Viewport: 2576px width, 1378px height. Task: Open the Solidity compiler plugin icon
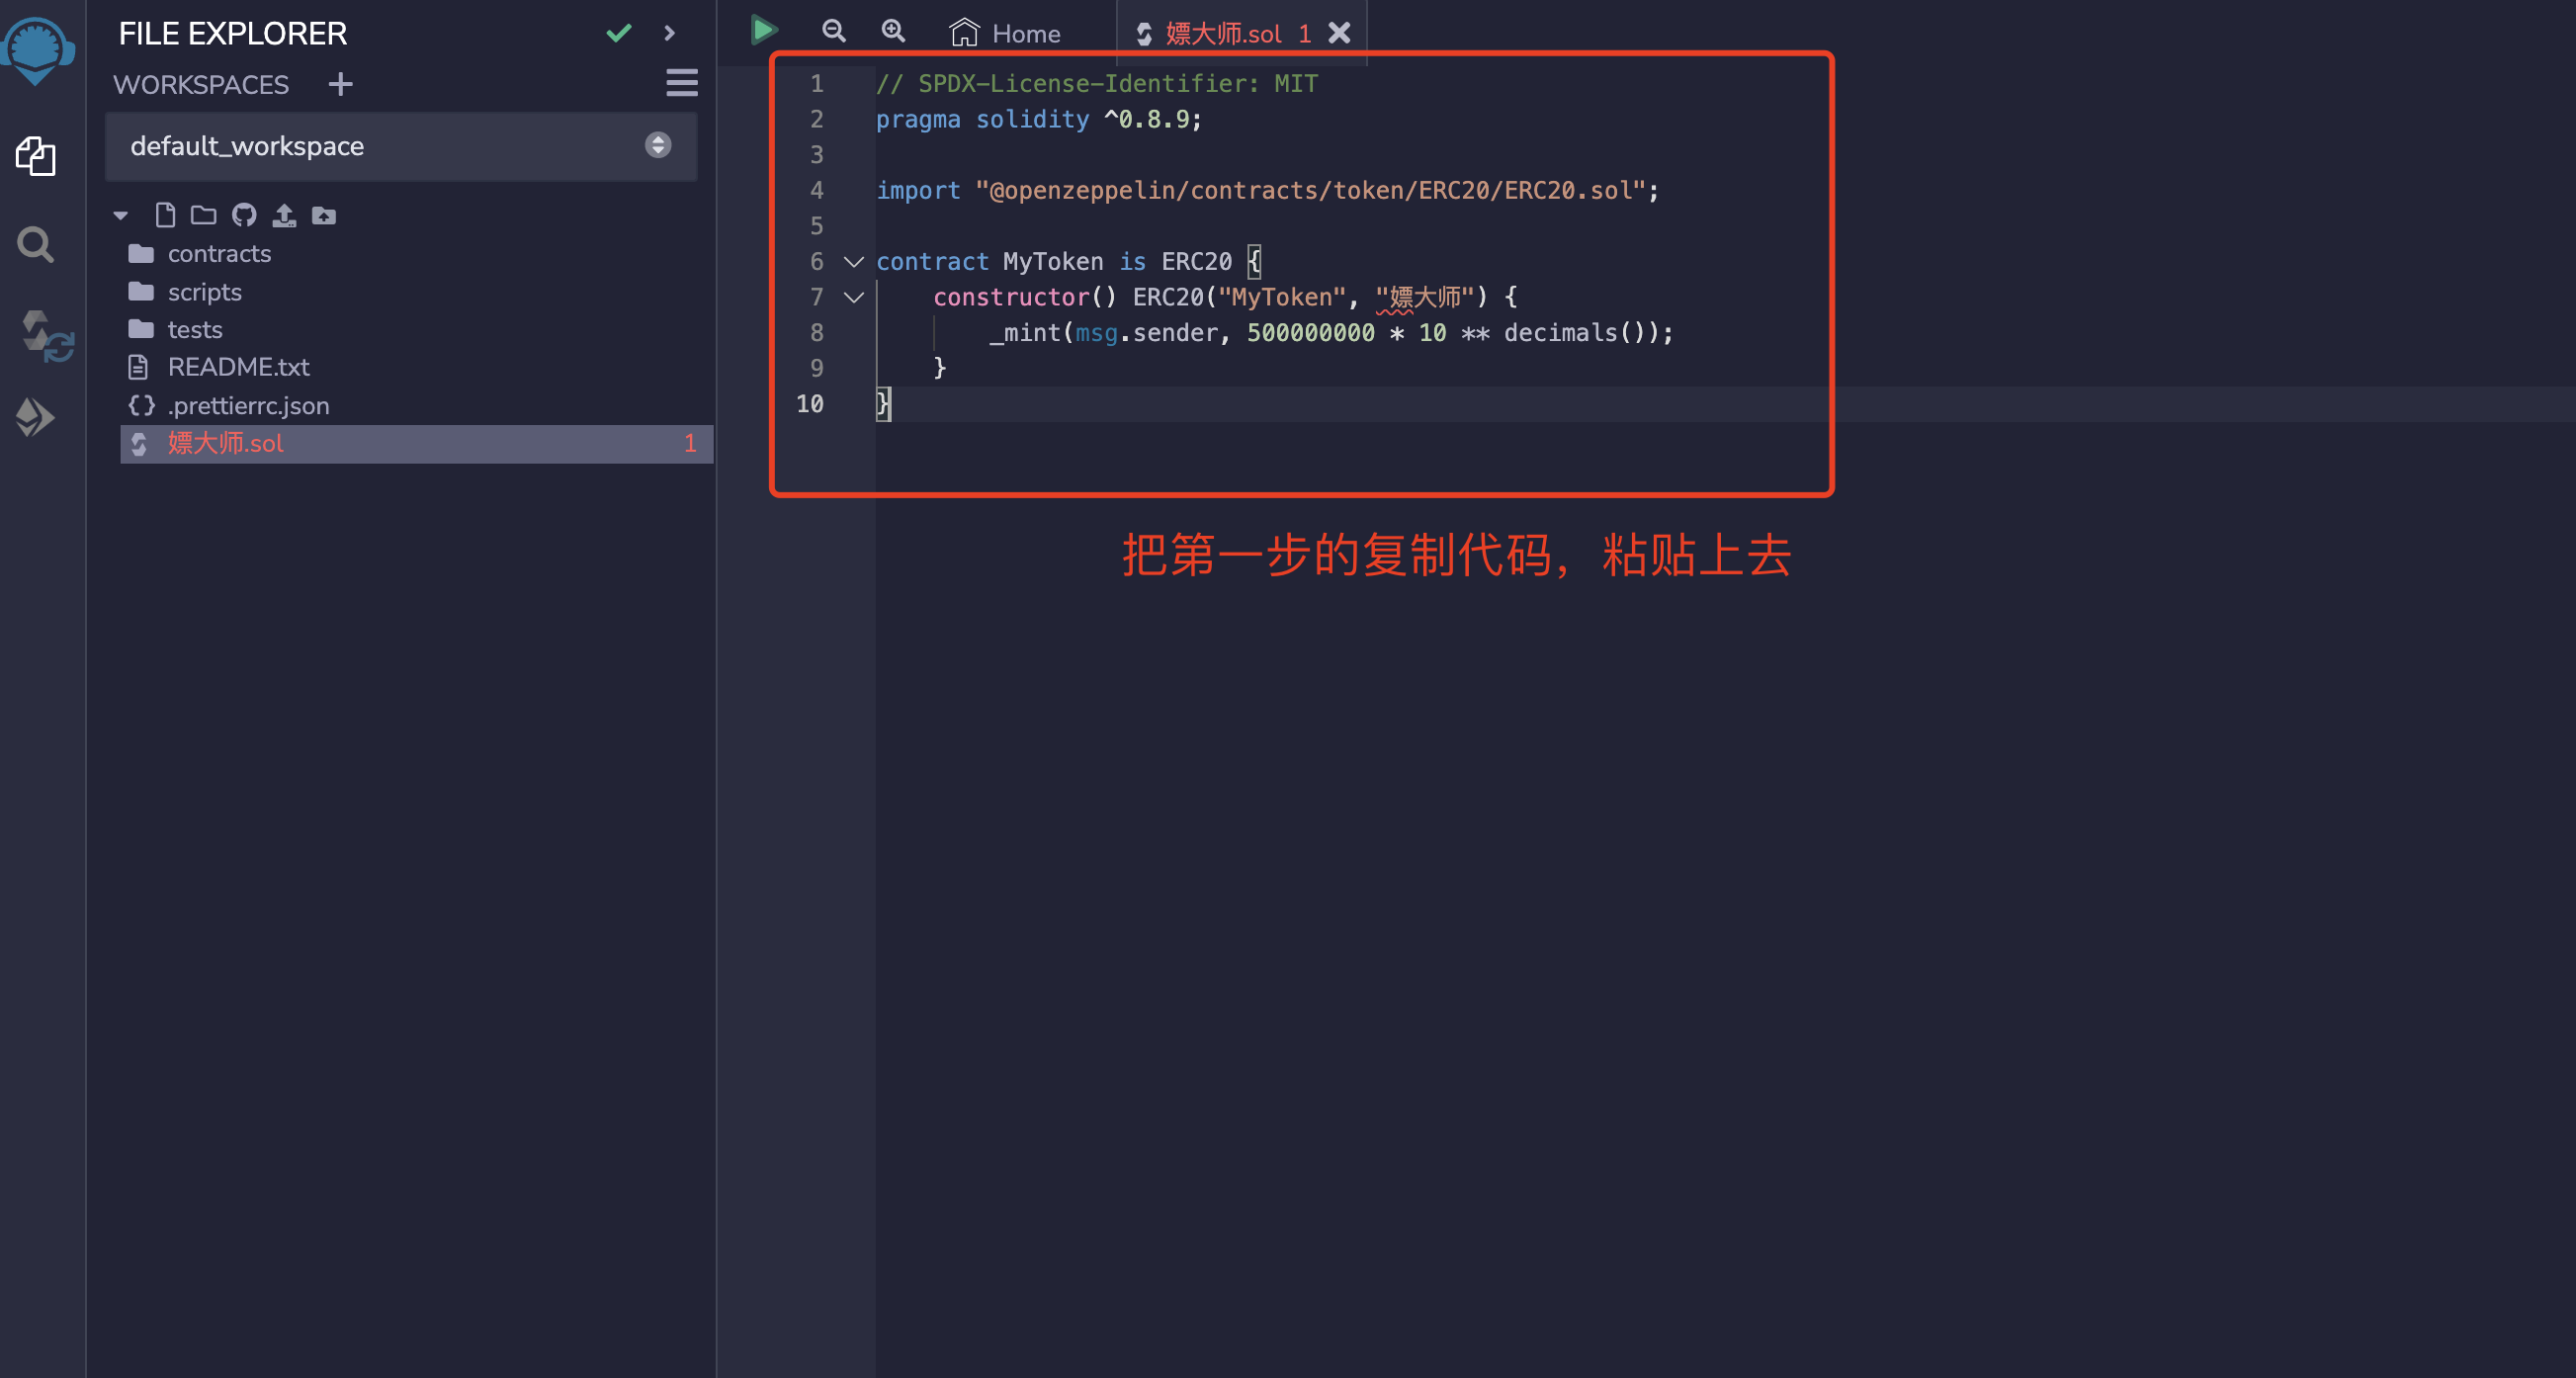click(44, 336)
